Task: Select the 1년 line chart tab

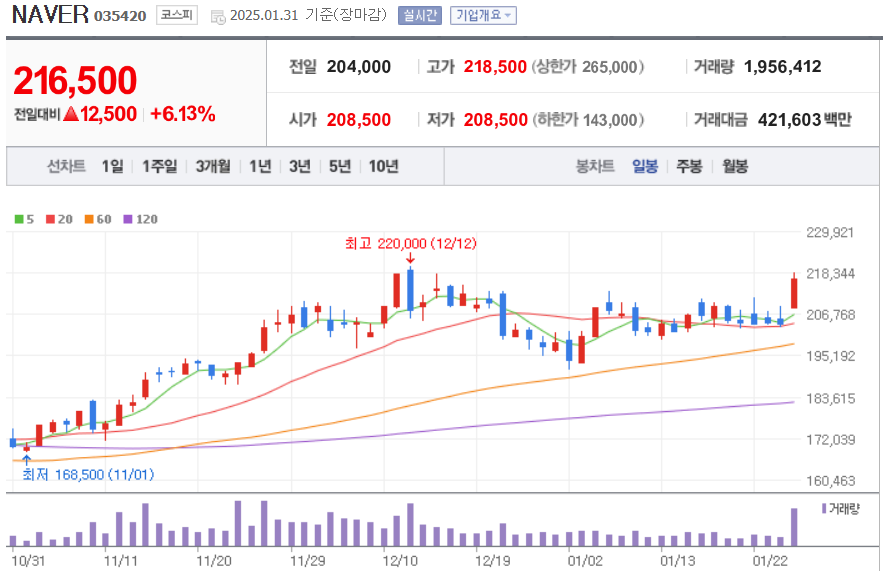Action: (260, 166)
